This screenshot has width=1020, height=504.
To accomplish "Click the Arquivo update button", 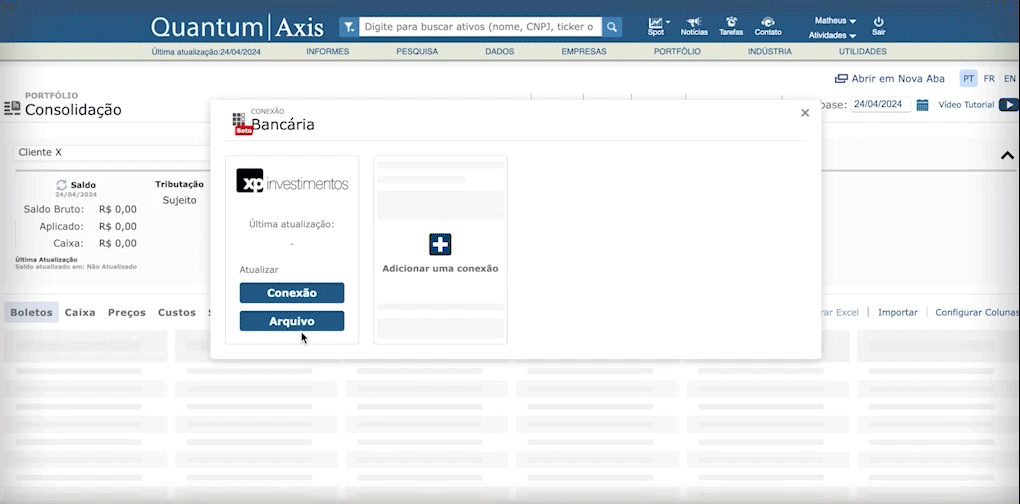I will pyautogui.click(x=291, y=321).
